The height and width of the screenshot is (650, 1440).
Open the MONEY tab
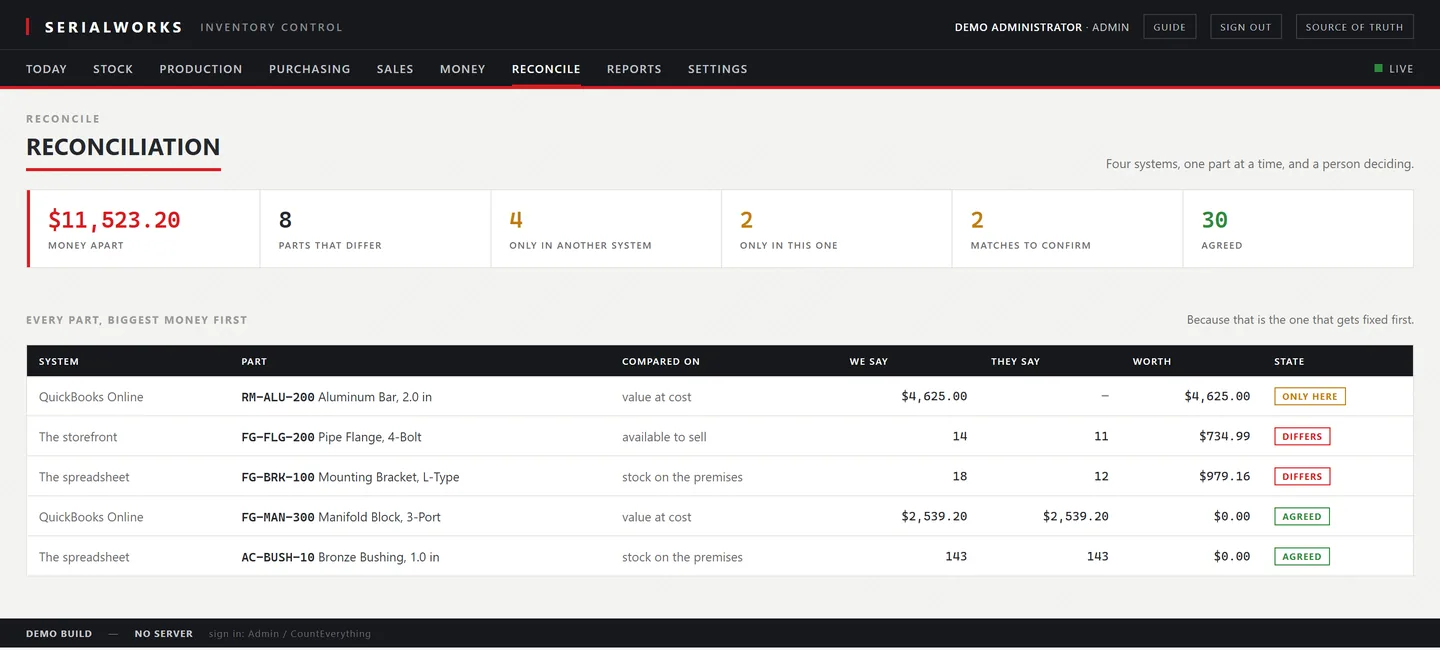[x=463, y=69]
